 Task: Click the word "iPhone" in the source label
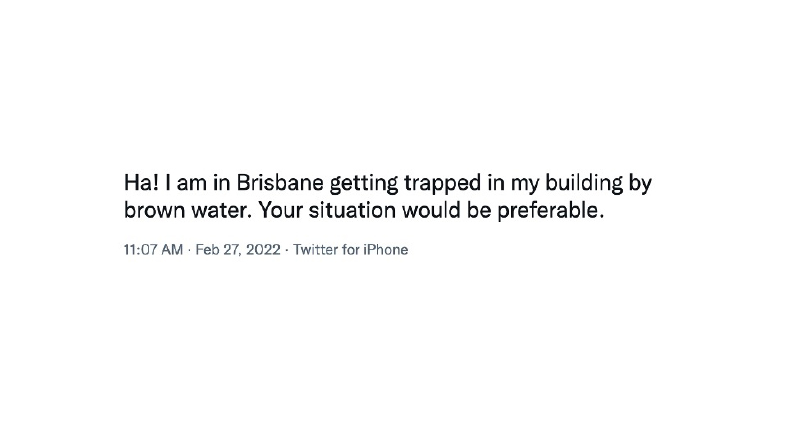(386, 250)
